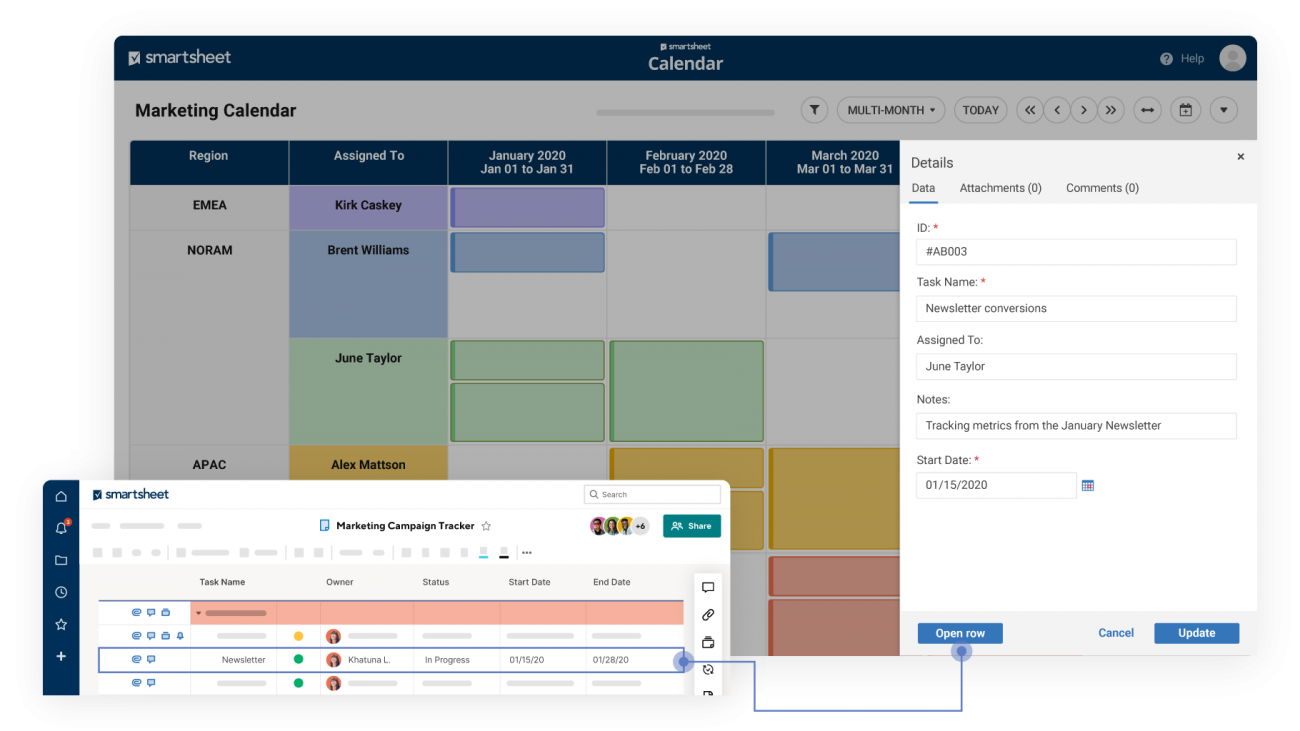This screenshot has height=731, width=1300.
Task: Click the Home icon in the left sidebar
Action: click(x=60, y=495)
